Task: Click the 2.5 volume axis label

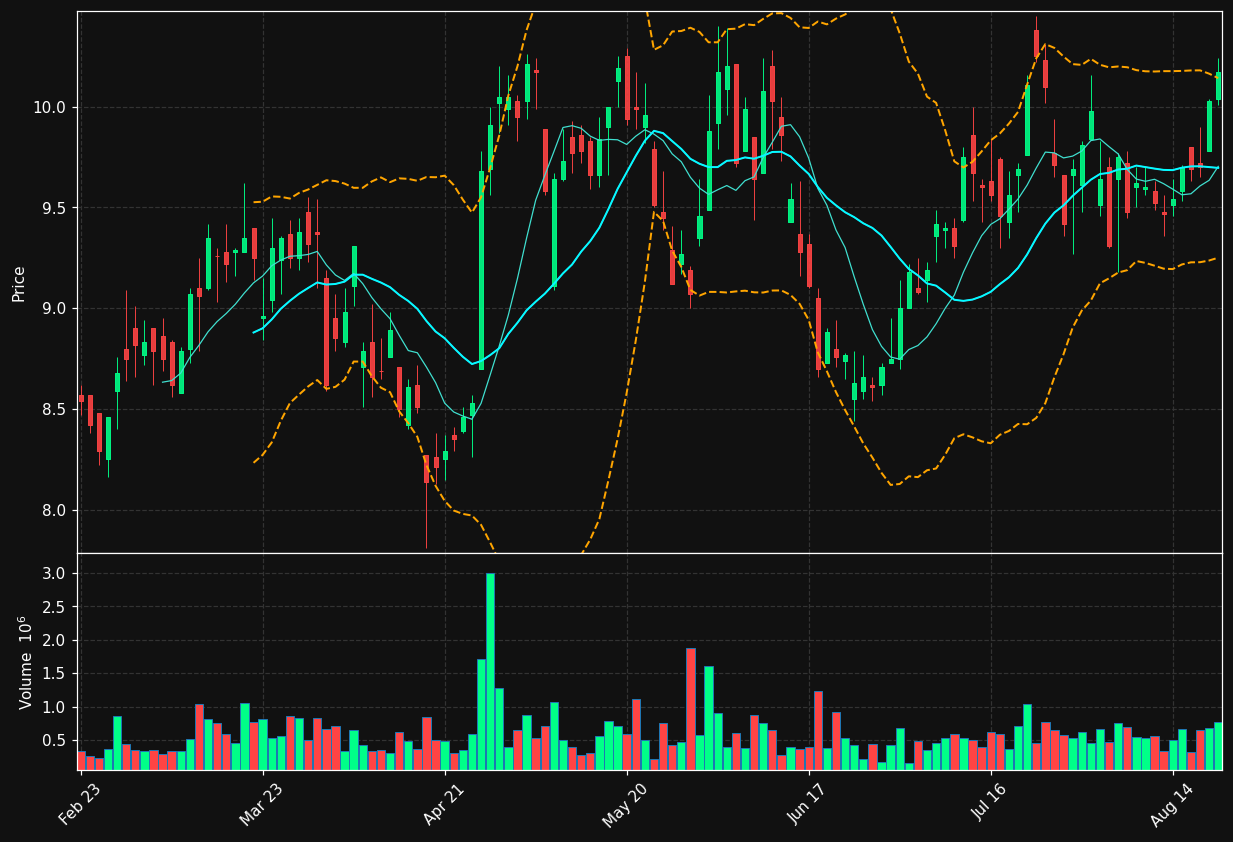Action: point(54,607)
